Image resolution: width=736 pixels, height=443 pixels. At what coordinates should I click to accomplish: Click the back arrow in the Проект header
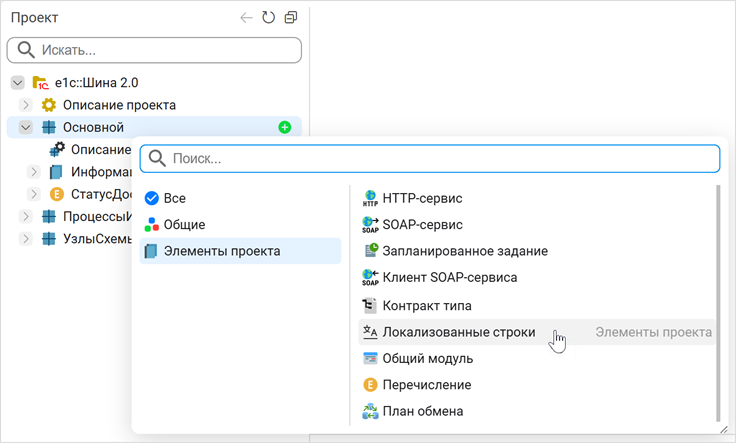246,18
